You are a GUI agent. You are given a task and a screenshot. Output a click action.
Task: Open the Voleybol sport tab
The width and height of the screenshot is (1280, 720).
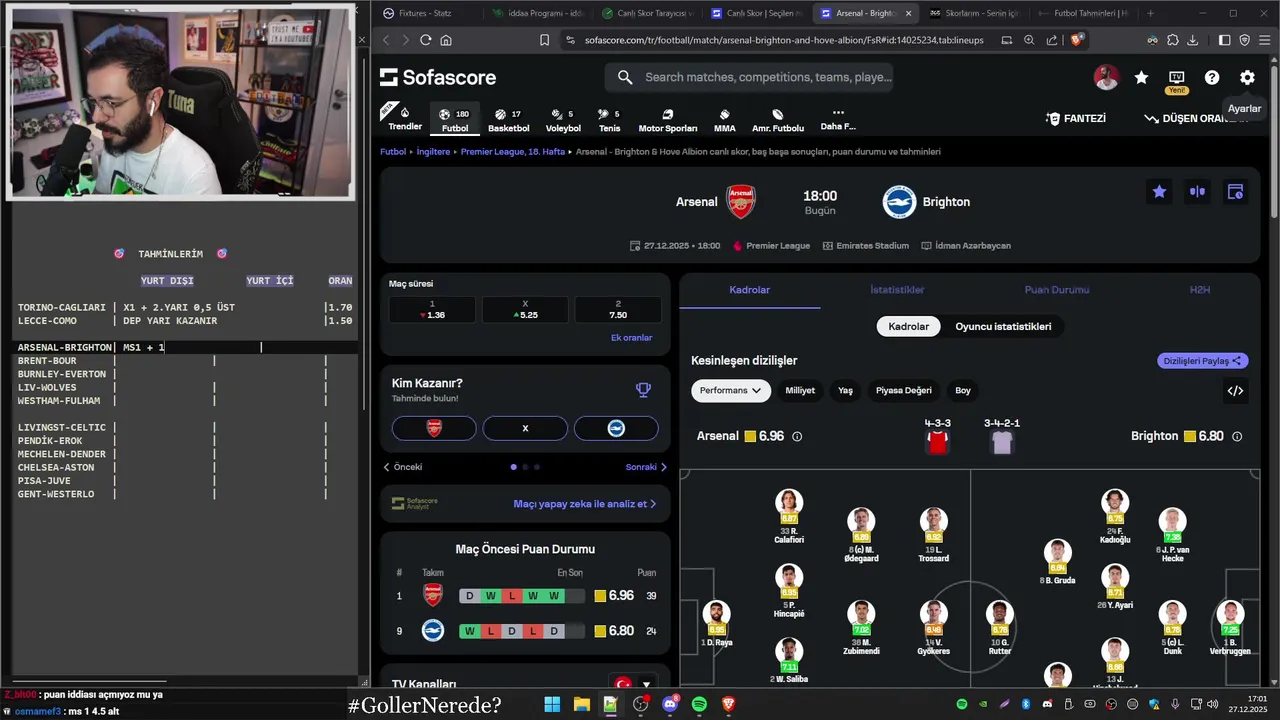[563, 120]
